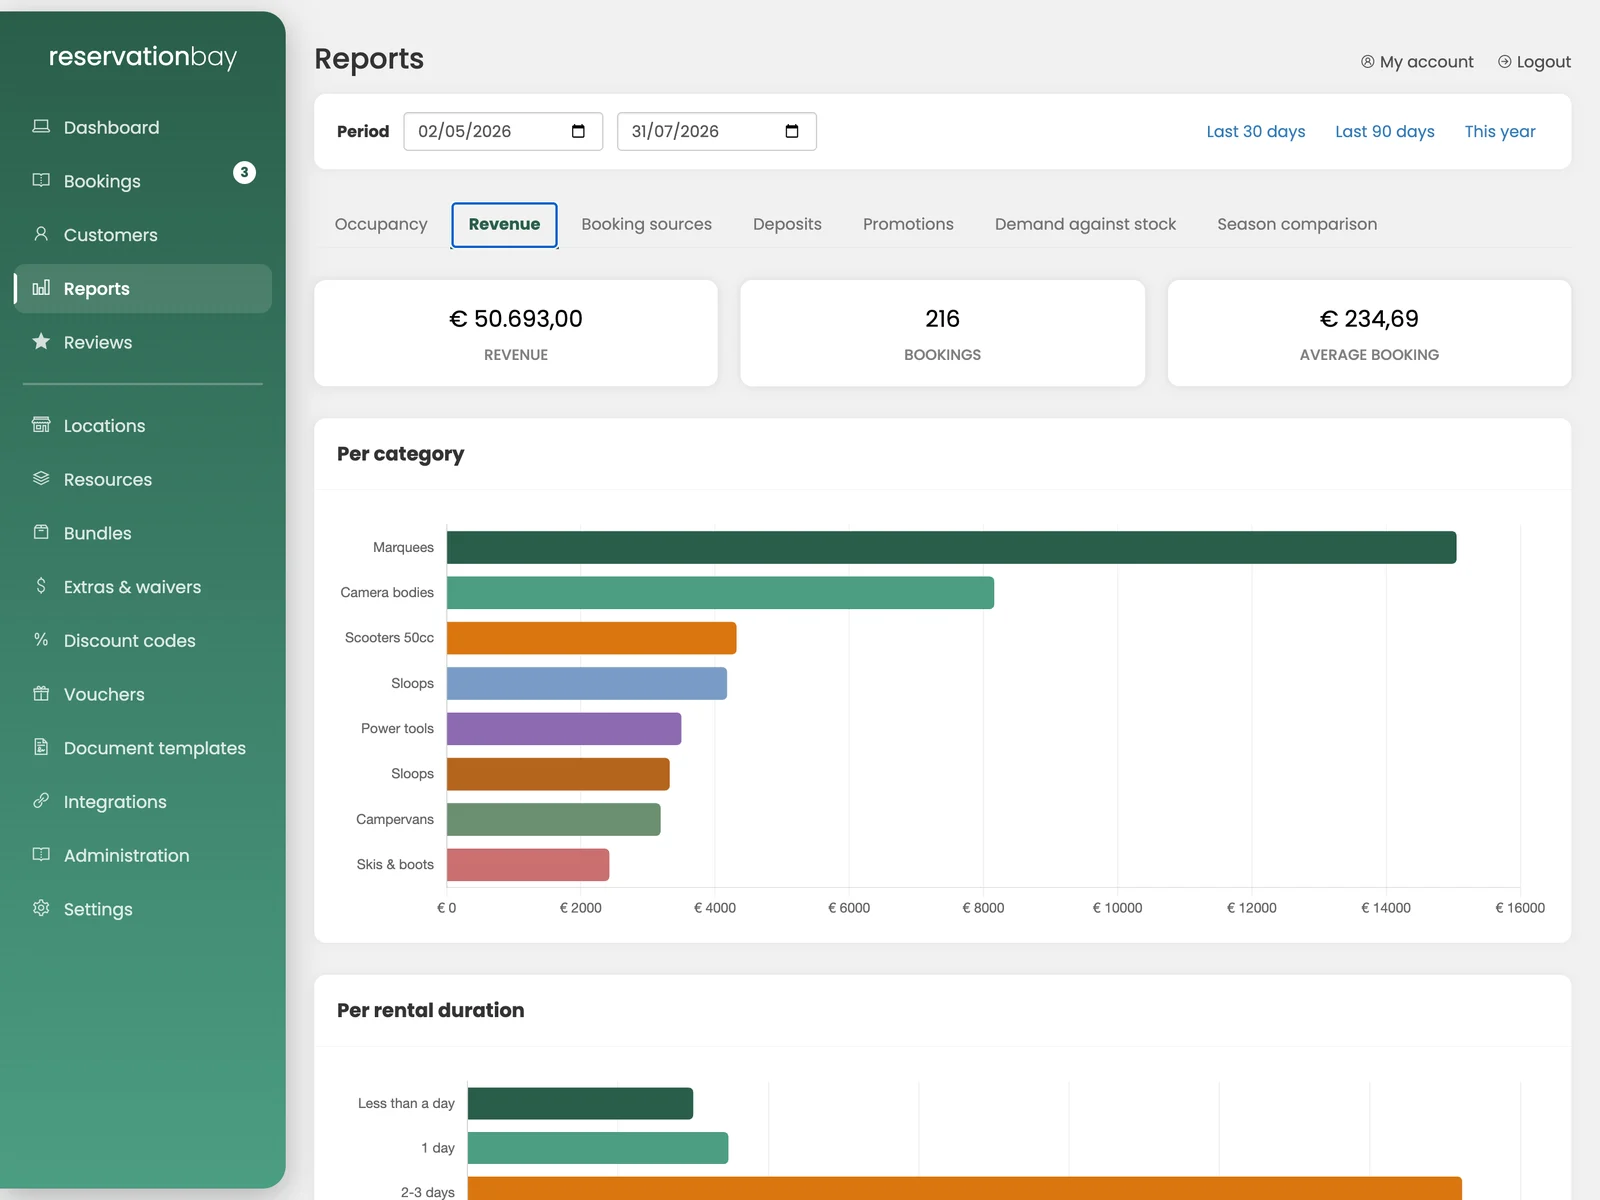Click the 1 day duration bar

click(598, 1148)
